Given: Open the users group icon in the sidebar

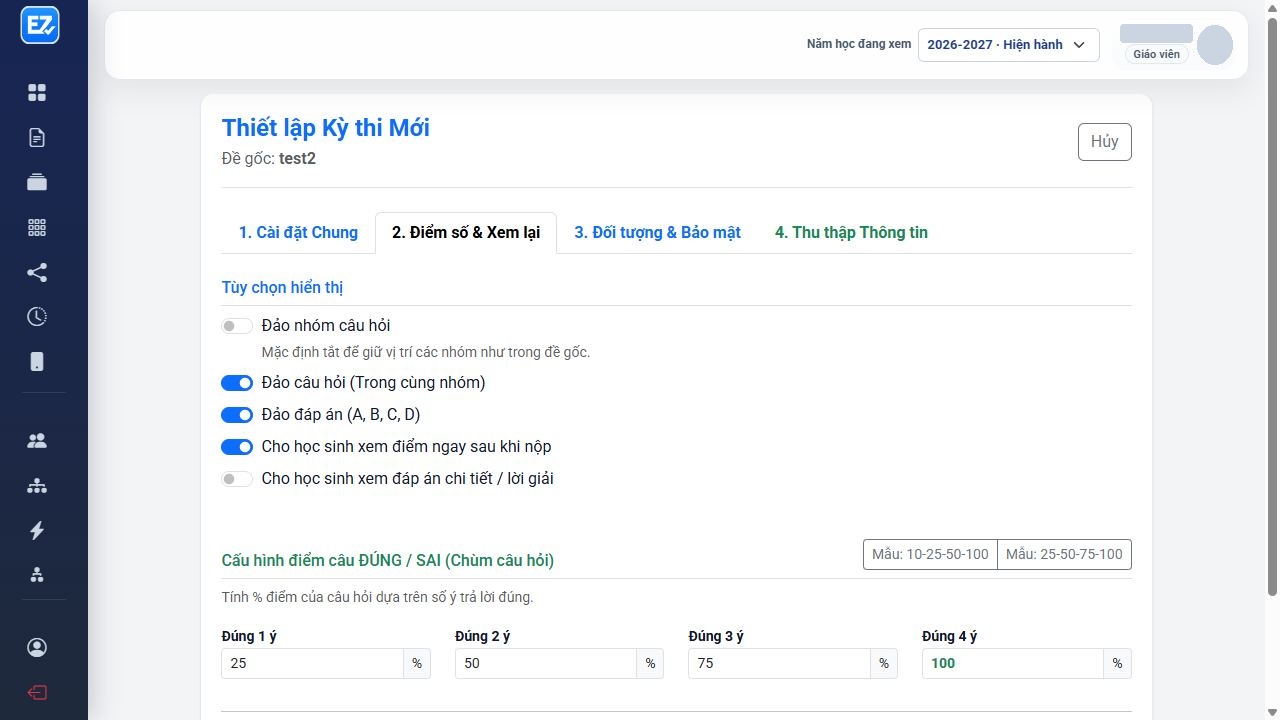Looking at the screenshot, I should (37, 441).
